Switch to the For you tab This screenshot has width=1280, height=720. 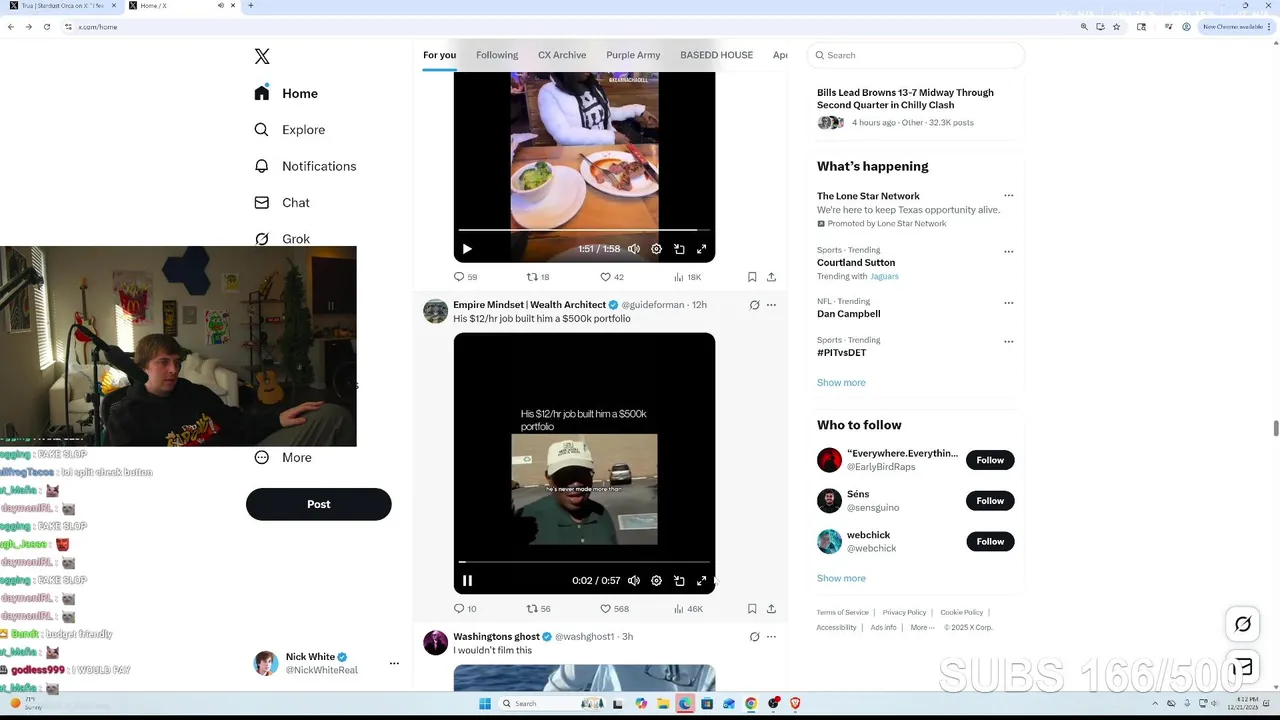[439, 55]
